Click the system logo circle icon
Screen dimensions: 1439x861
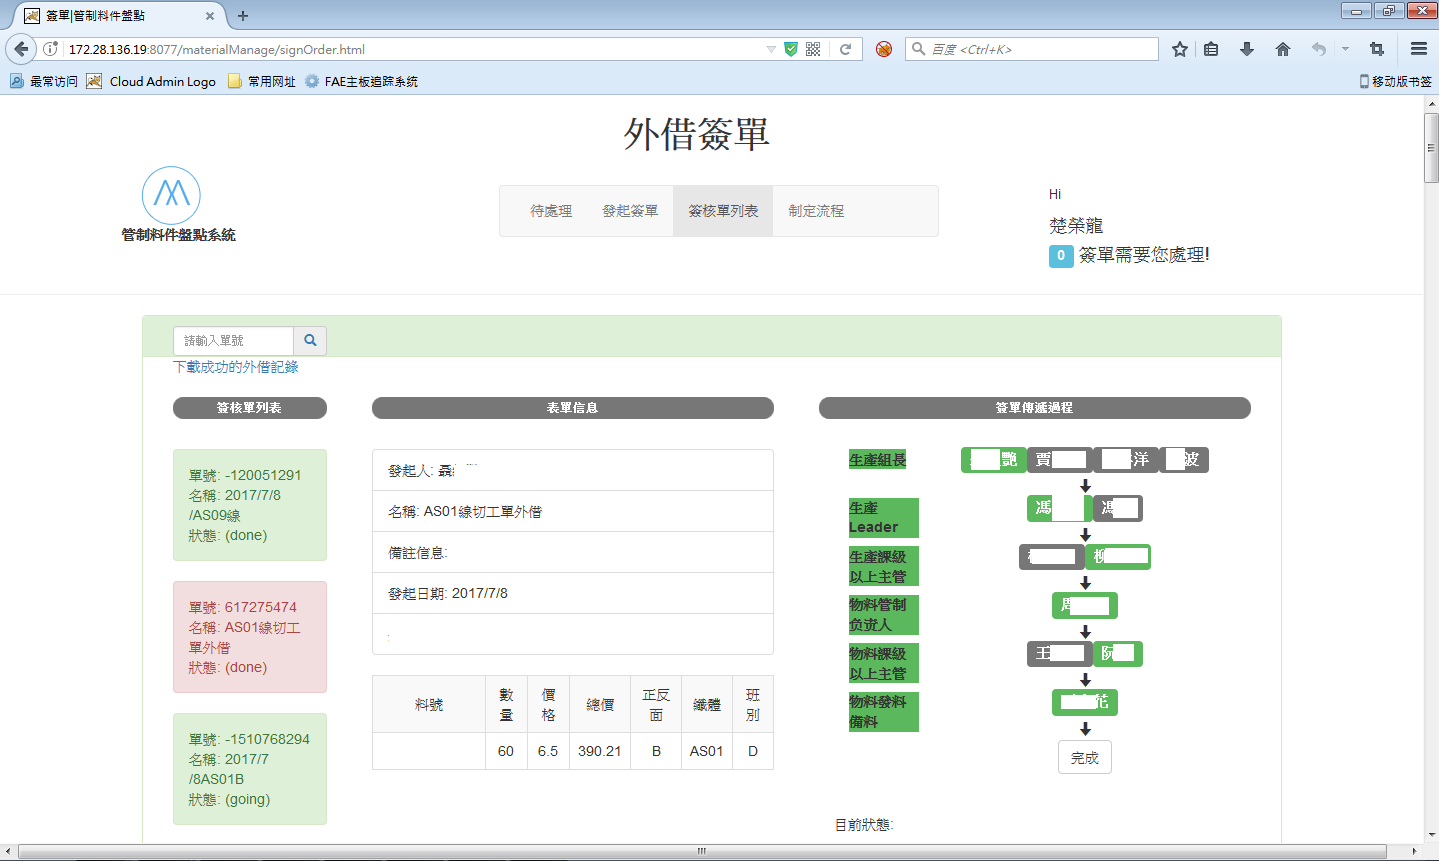click(x=171, y=195)
